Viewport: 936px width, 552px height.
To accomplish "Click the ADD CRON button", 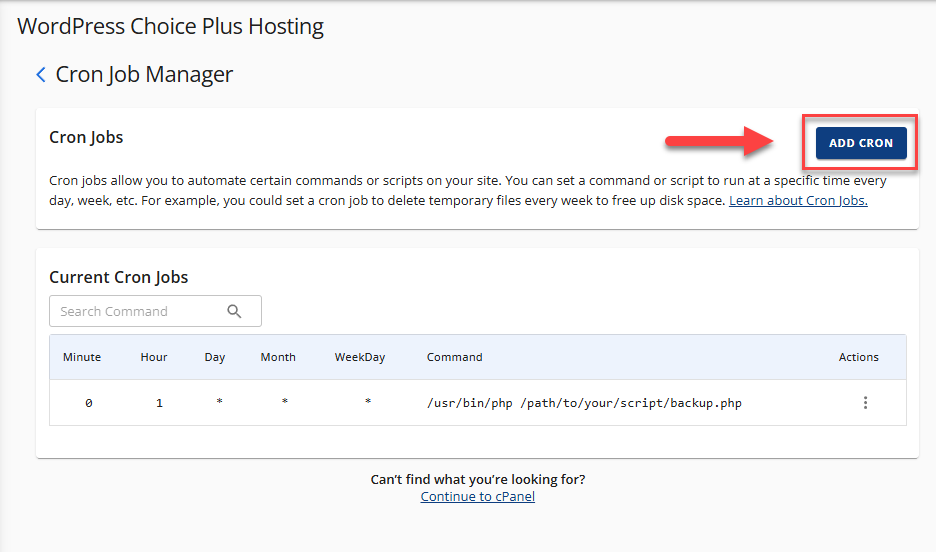I will coord(861,143).
